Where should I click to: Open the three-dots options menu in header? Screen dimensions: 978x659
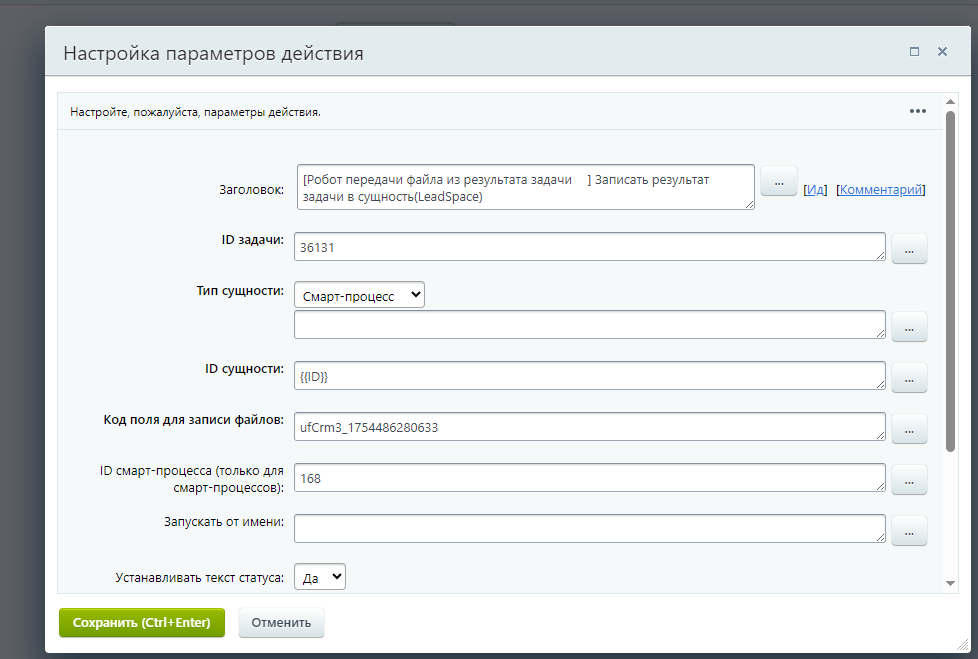pyautogui.click(x=917, y=111)
